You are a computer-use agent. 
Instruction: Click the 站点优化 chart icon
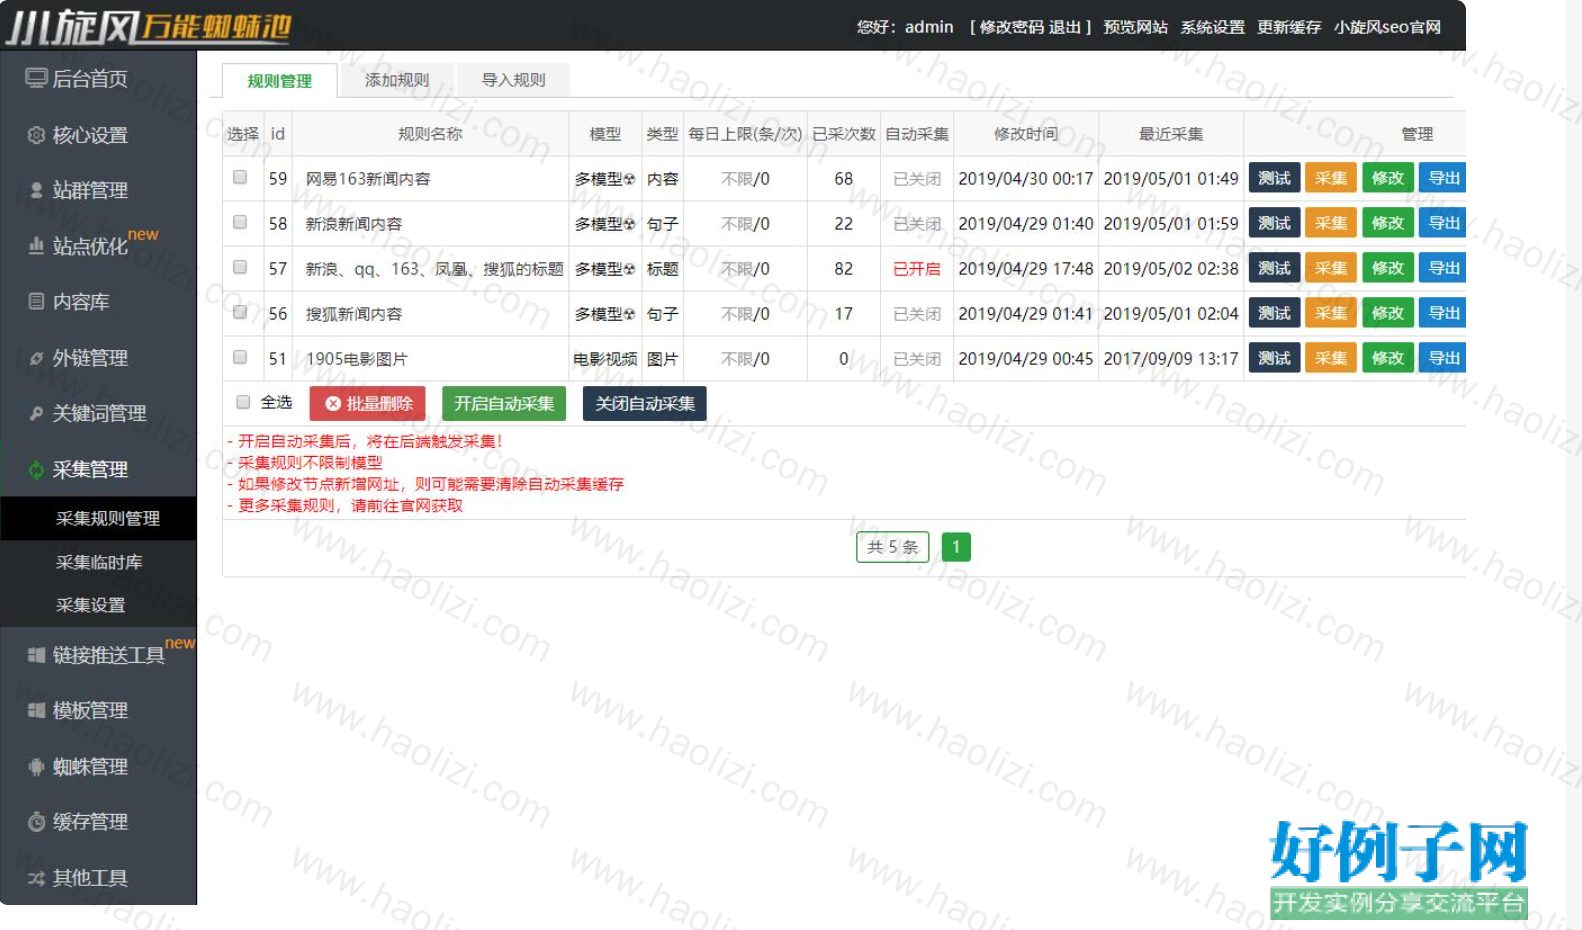click(x=36, y=245)
